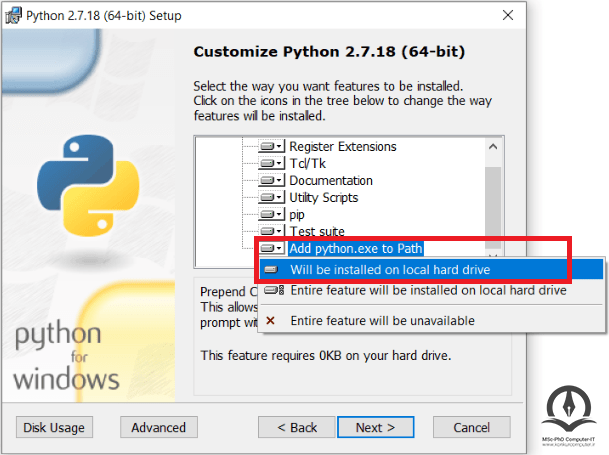The width and height of the screenshot is (609, 455).
Task: Click the feature list vertical scrollbar thumb
Action: [493, 207]
